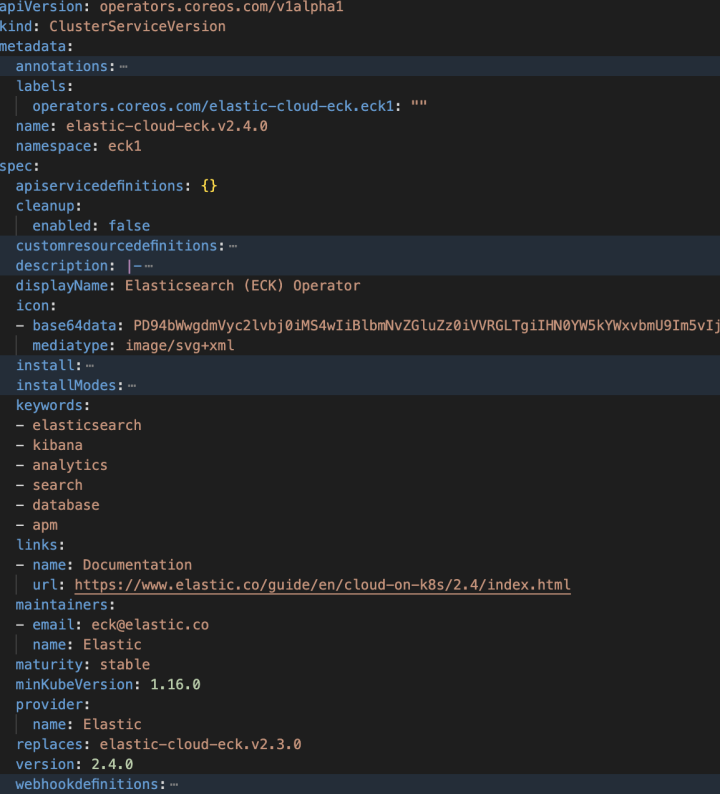Click the eck@elastic.co email value
Viewport: 720px width, 794px height.
click(x=150, y=625)
